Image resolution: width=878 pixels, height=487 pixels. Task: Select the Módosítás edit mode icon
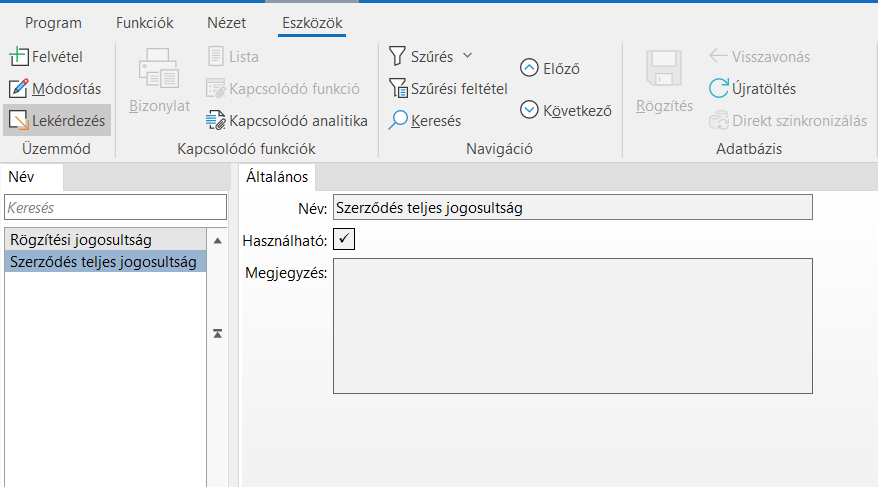(18, 88)
